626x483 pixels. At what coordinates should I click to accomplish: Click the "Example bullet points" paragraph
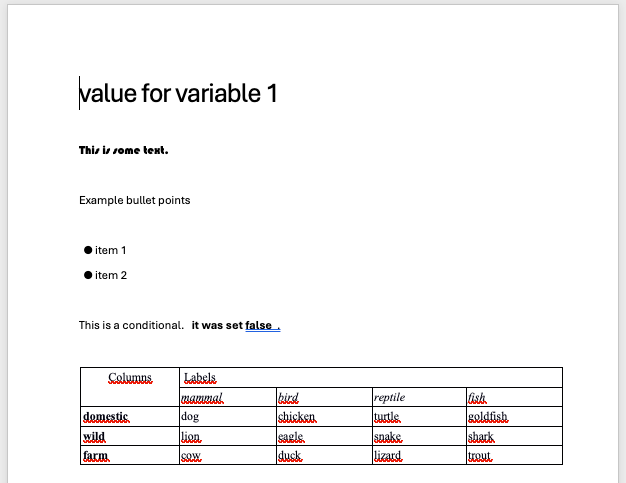point(134,200)
